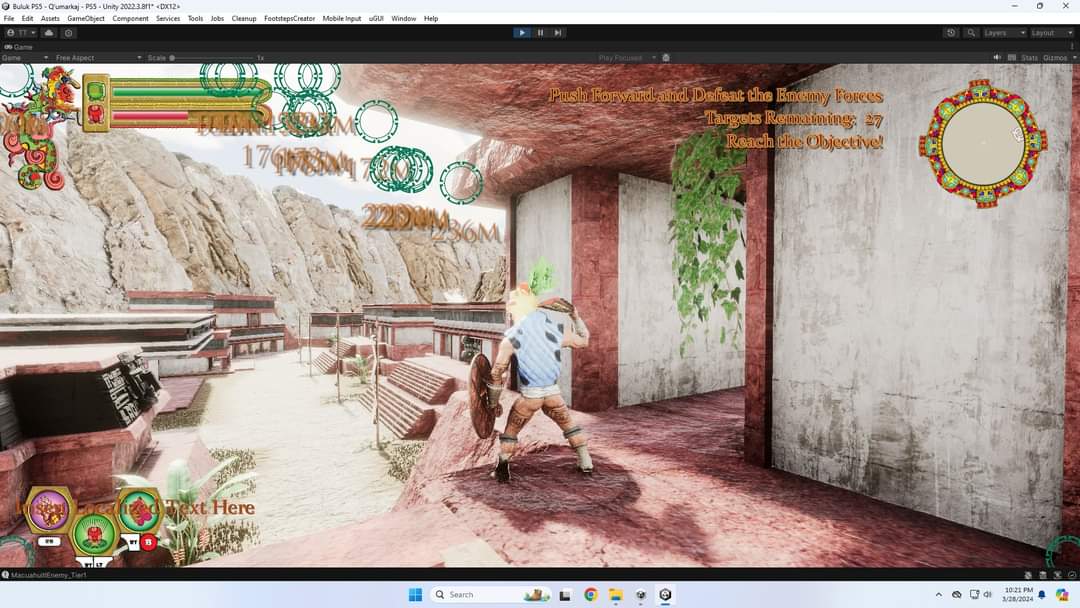Viewport: 1080px width, 608px height.
Task: Click the purple hexagon ability icon
Action: (x=49, y=510)
